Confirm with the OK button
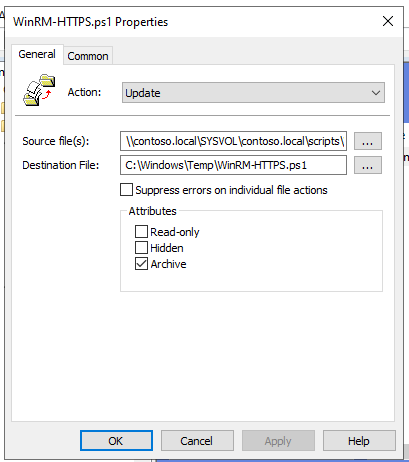 pyautogui.click(x=116, y=441)
